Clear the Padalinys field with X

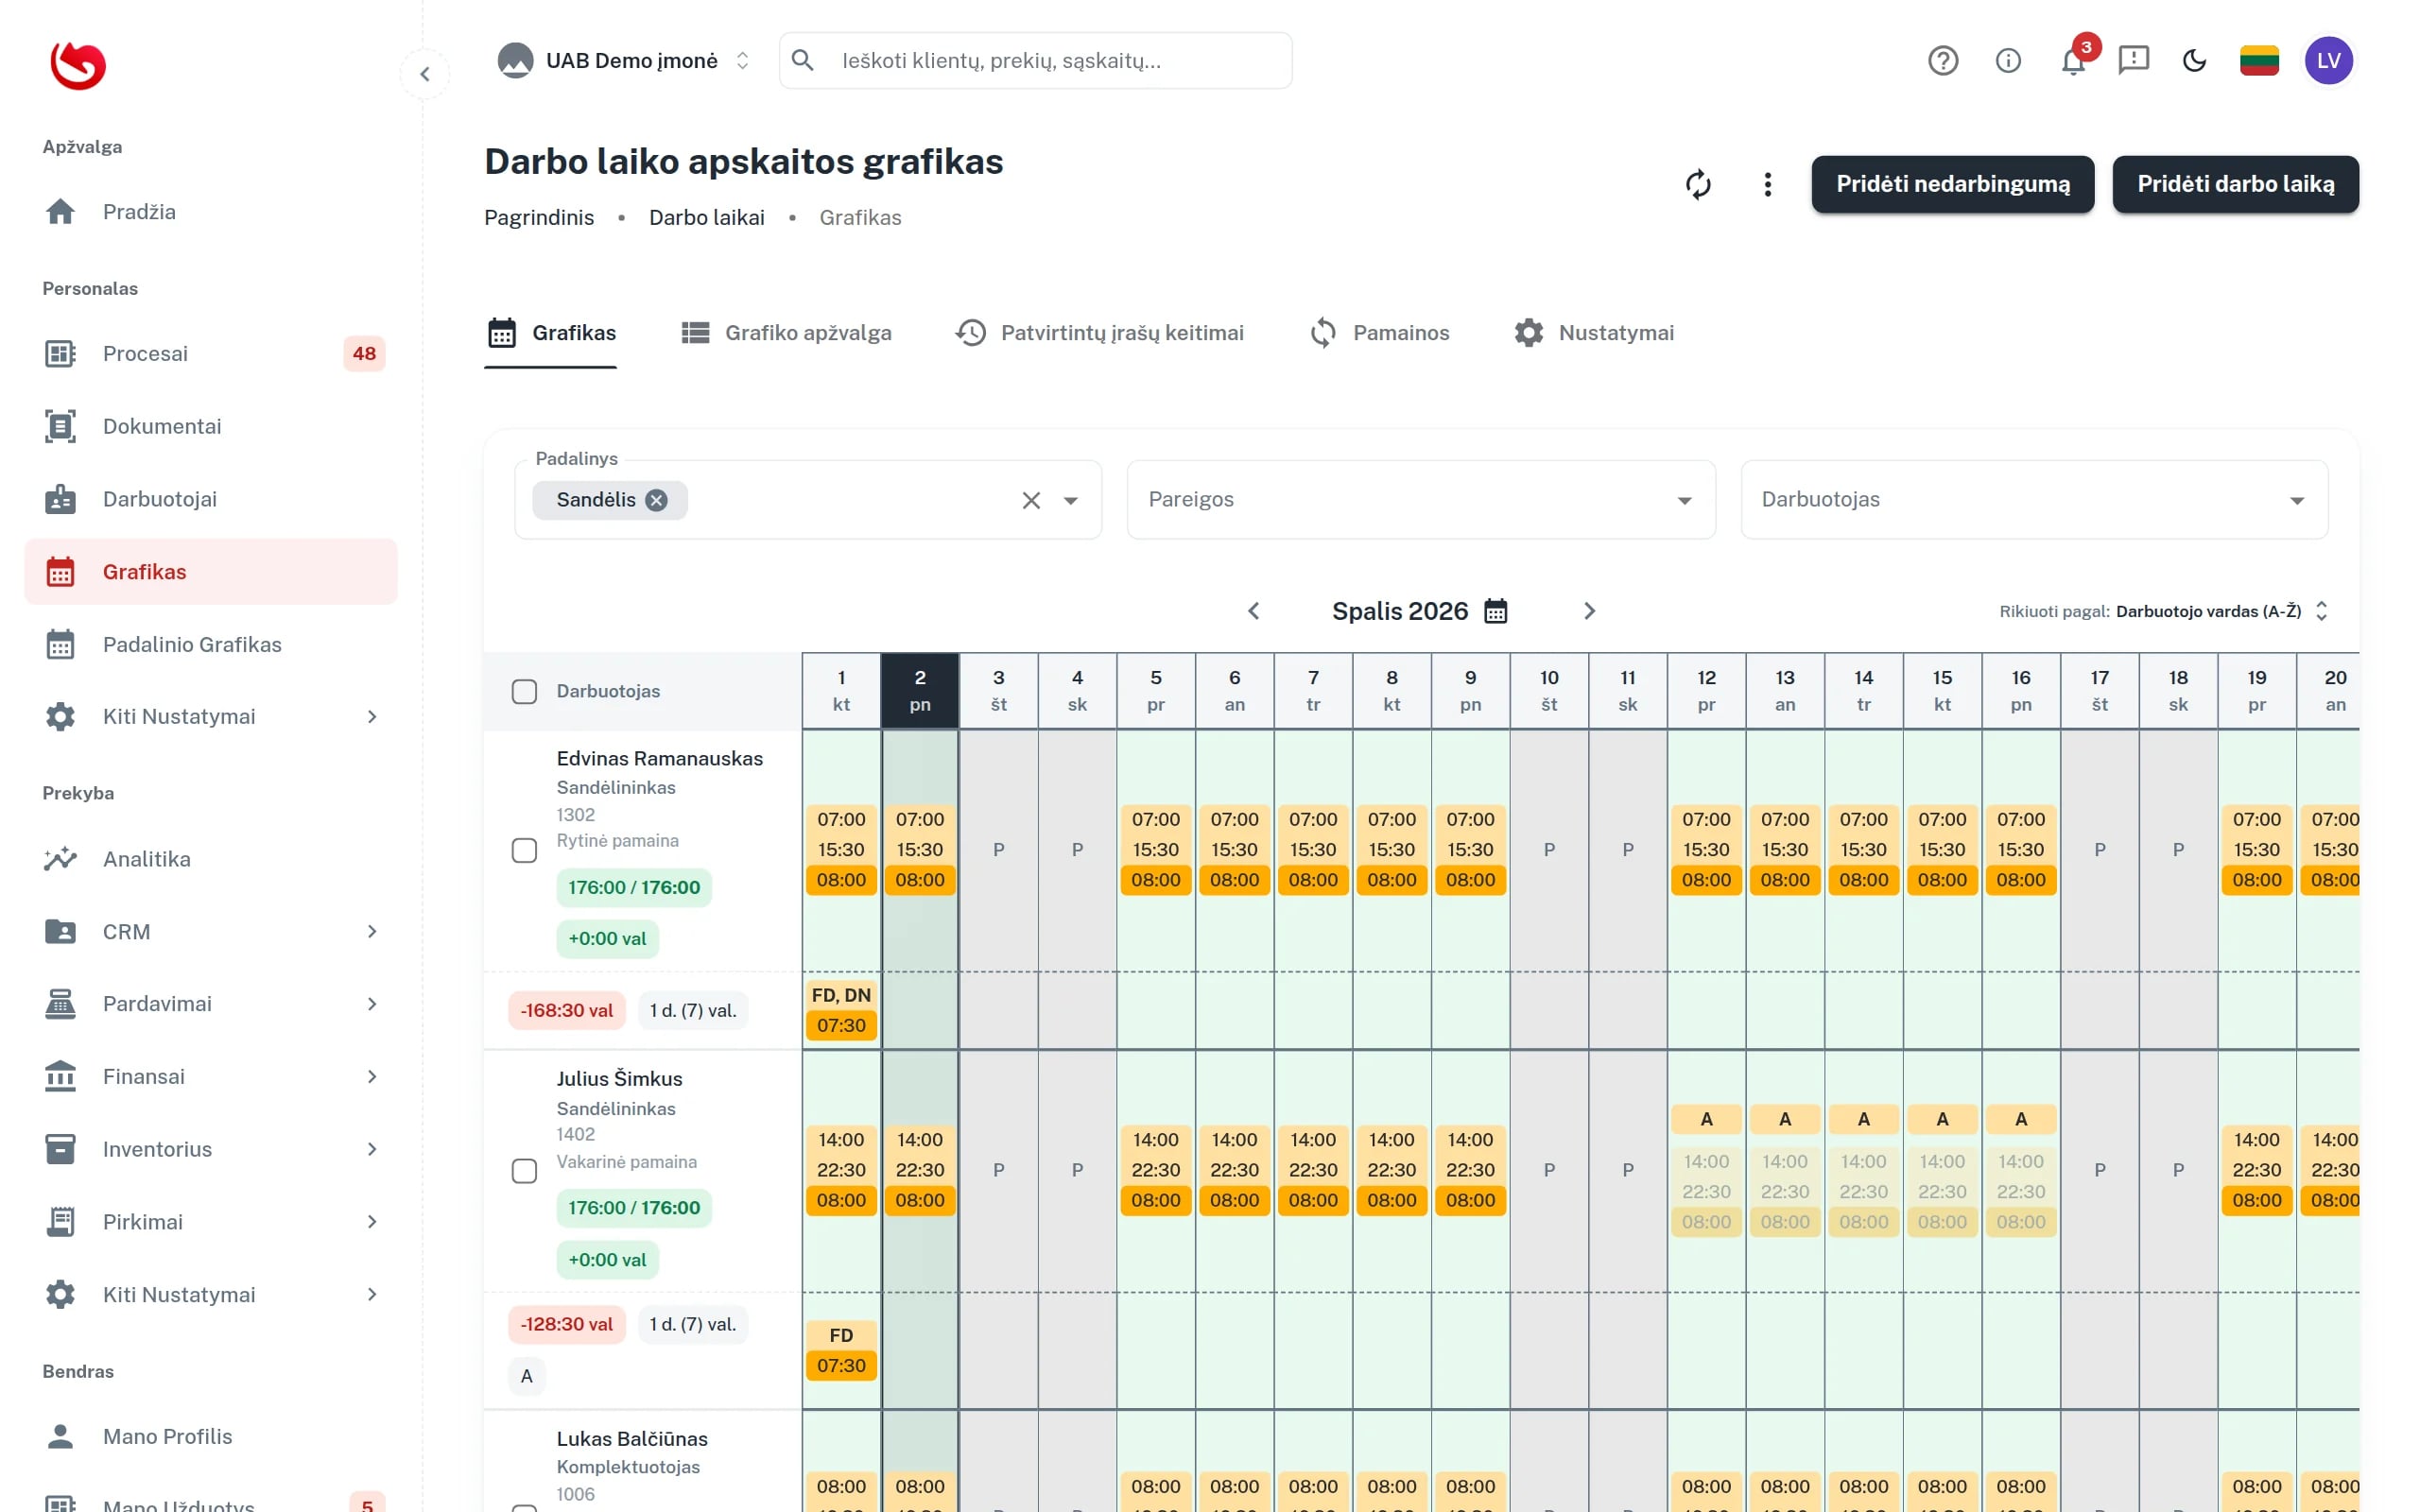coord(1031,500)
